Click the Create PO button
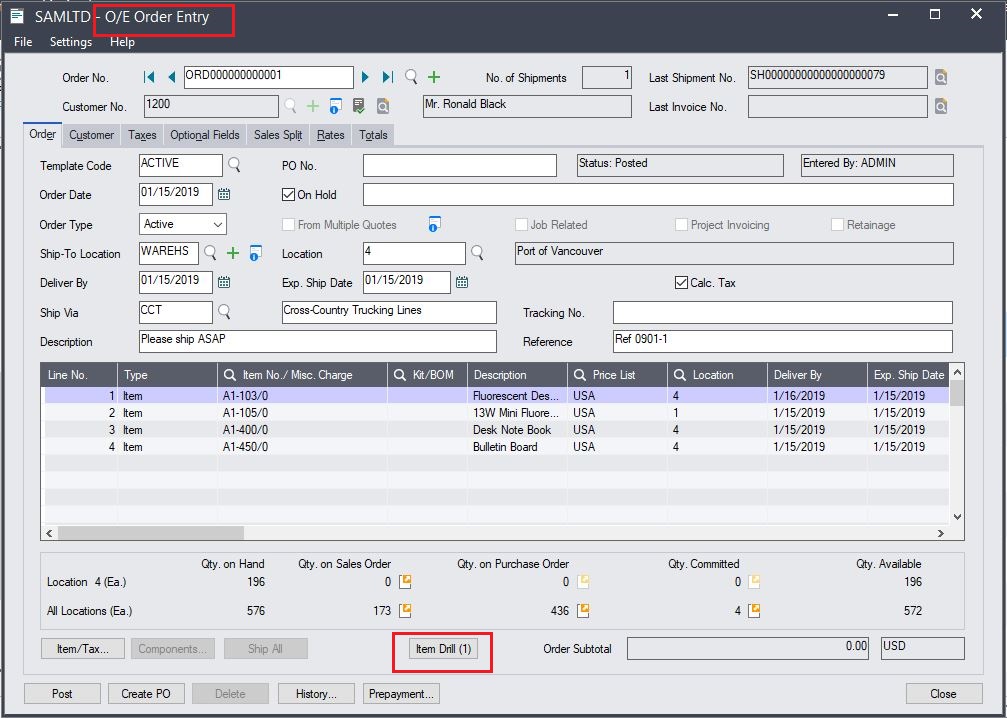This screenshot has height=718, width=1007. [146, 694]
